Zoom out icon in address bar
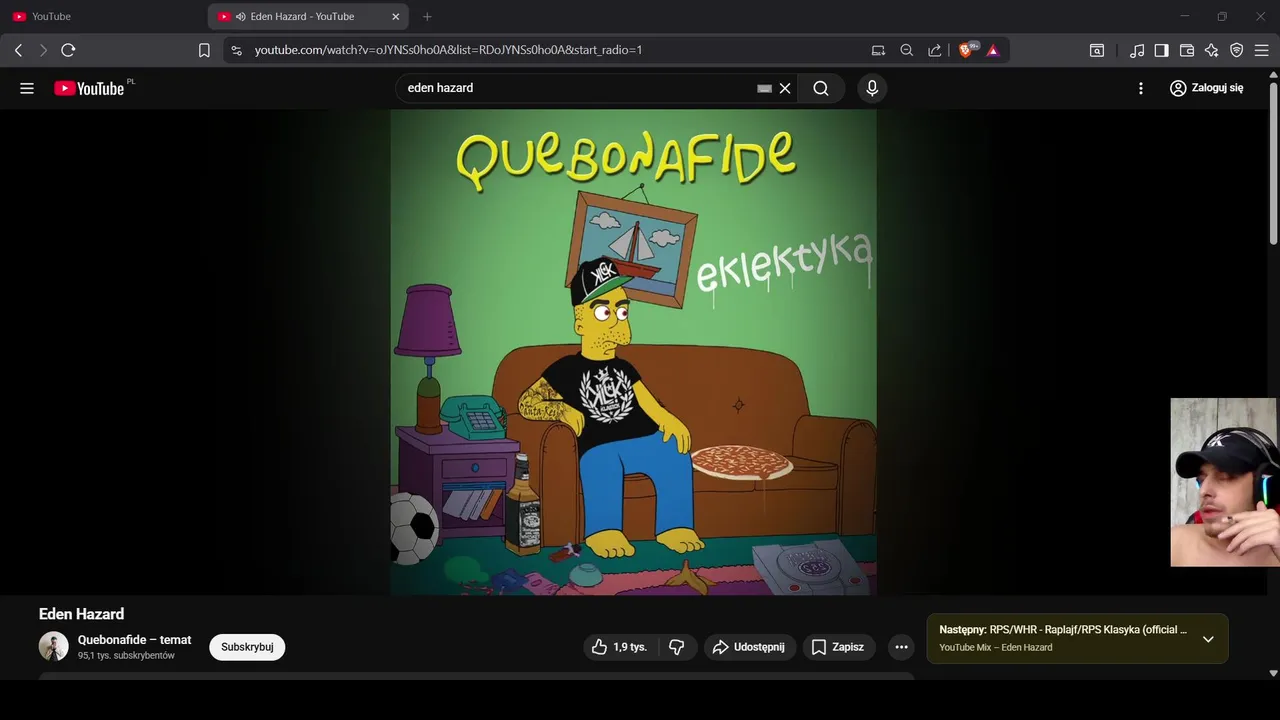Viewport: 1280px width, 720px height. 906,50
